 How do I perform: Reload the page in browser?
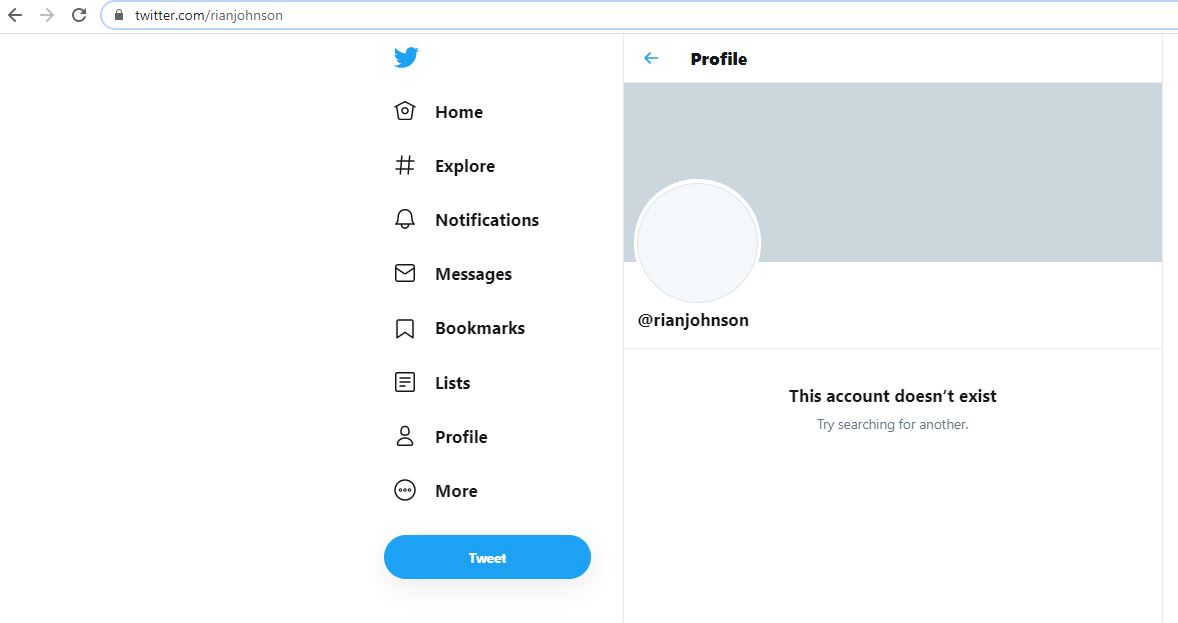[x=79, y=15]
